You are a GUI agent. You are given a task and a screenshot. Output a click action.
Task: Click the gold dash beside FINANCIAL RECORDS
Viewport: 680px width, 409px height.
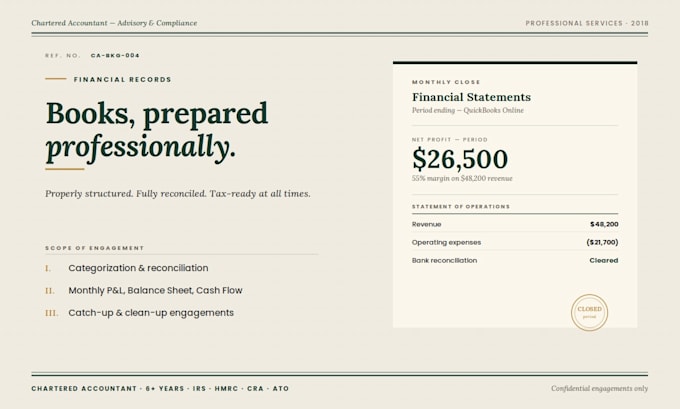tap(56, 79)
